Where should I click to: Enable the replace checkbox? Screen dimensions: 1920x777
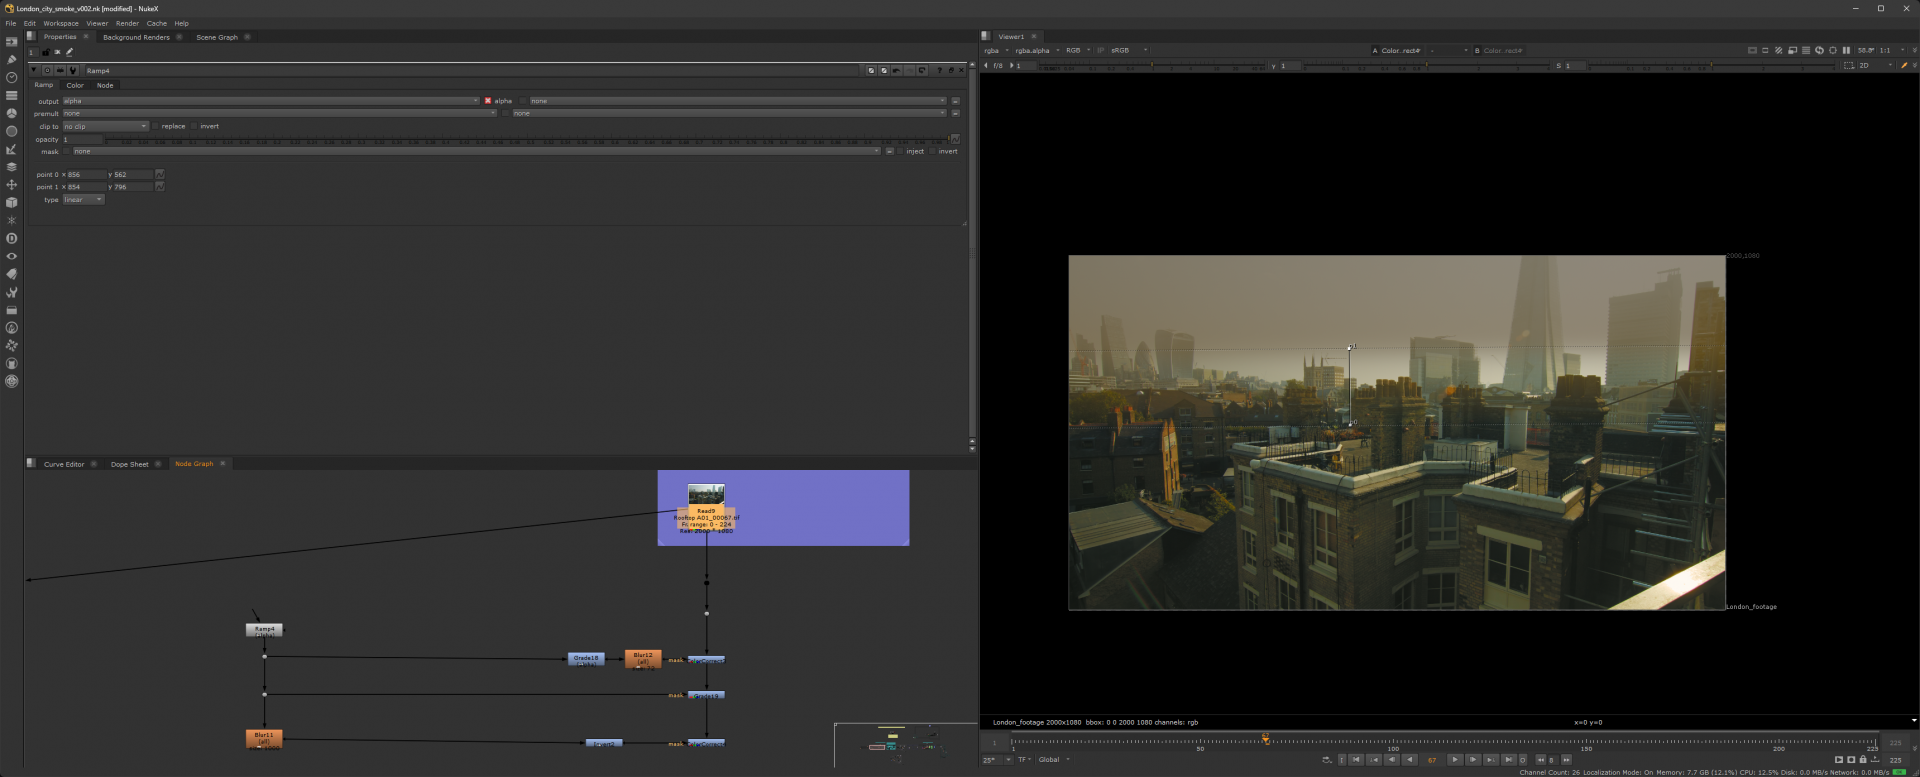pos(157,126)
